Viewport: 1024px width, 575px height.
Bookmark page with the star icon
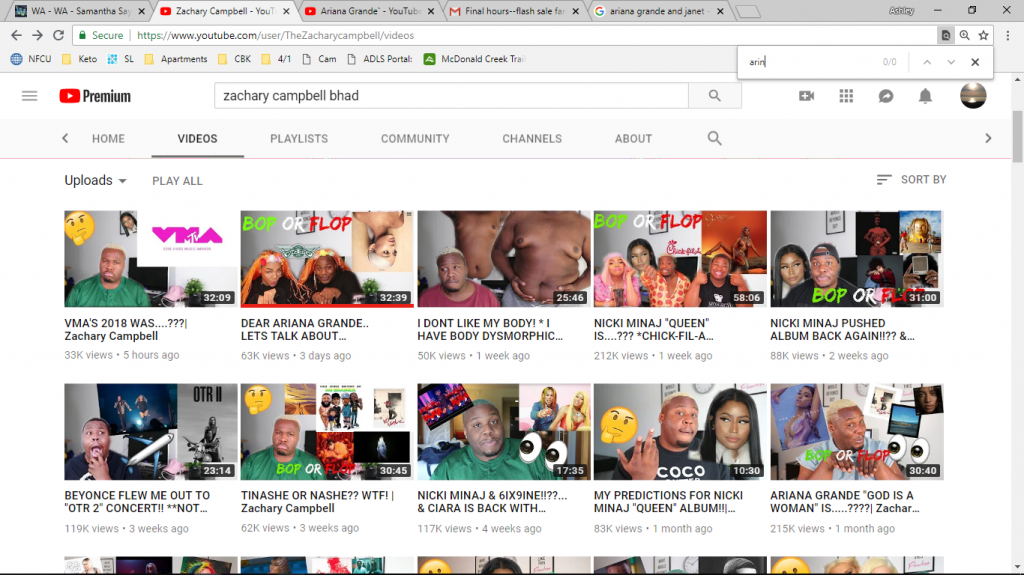click(x=984, y=35)
